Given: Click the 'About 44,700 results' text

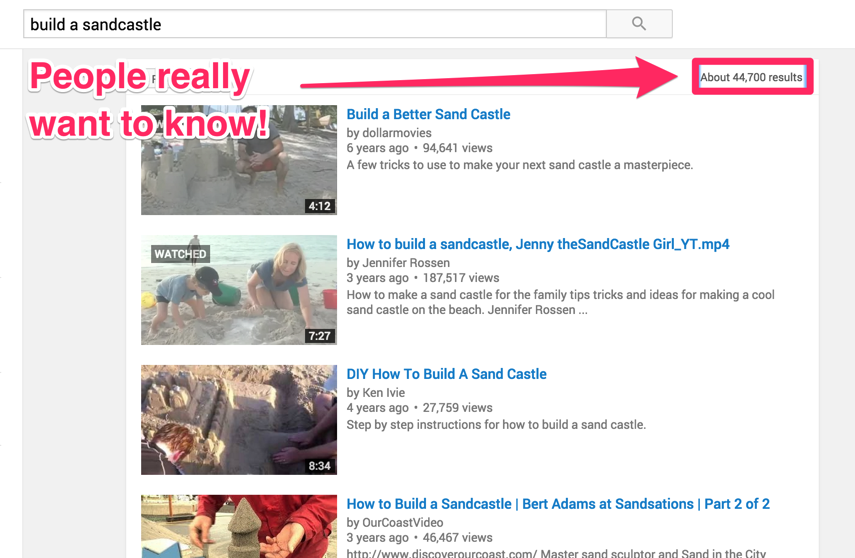Looking at the screenshot, I should 751,77.
